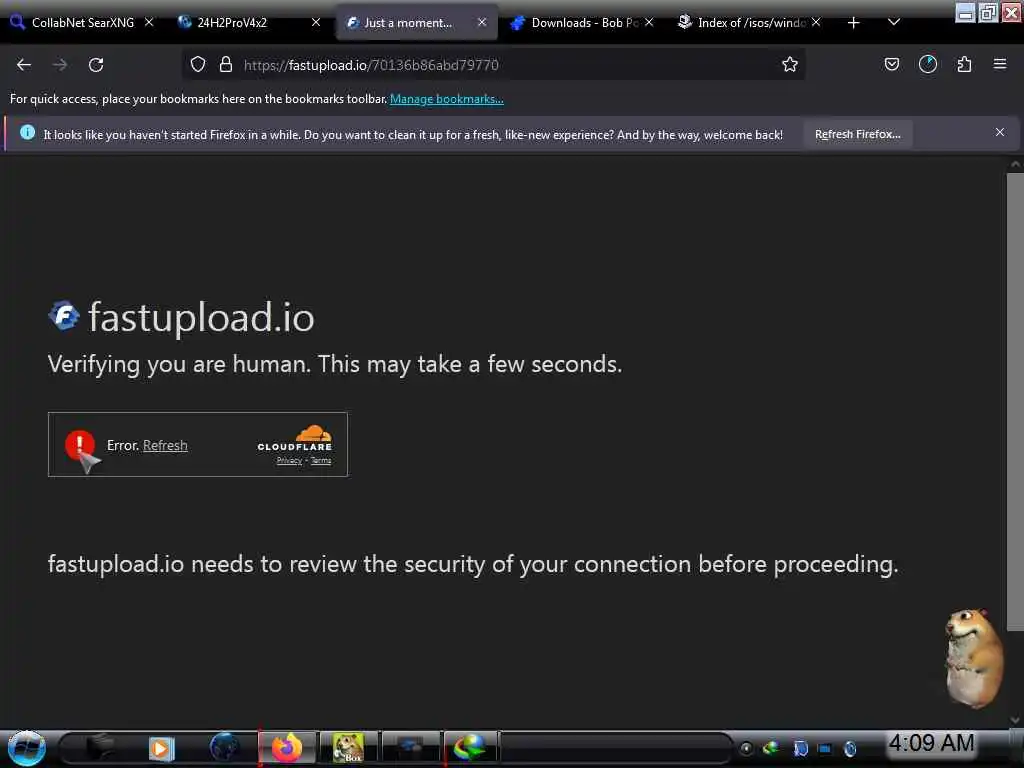Dismiss the Refresh Firefox notification bar

click(x=1000, y=133)
